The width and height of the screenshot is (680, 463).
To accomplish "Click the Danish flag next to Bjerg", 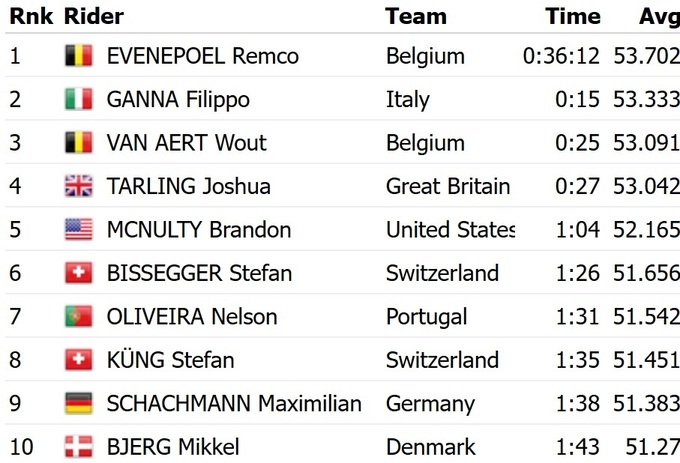I will click(x=78, y=447).
